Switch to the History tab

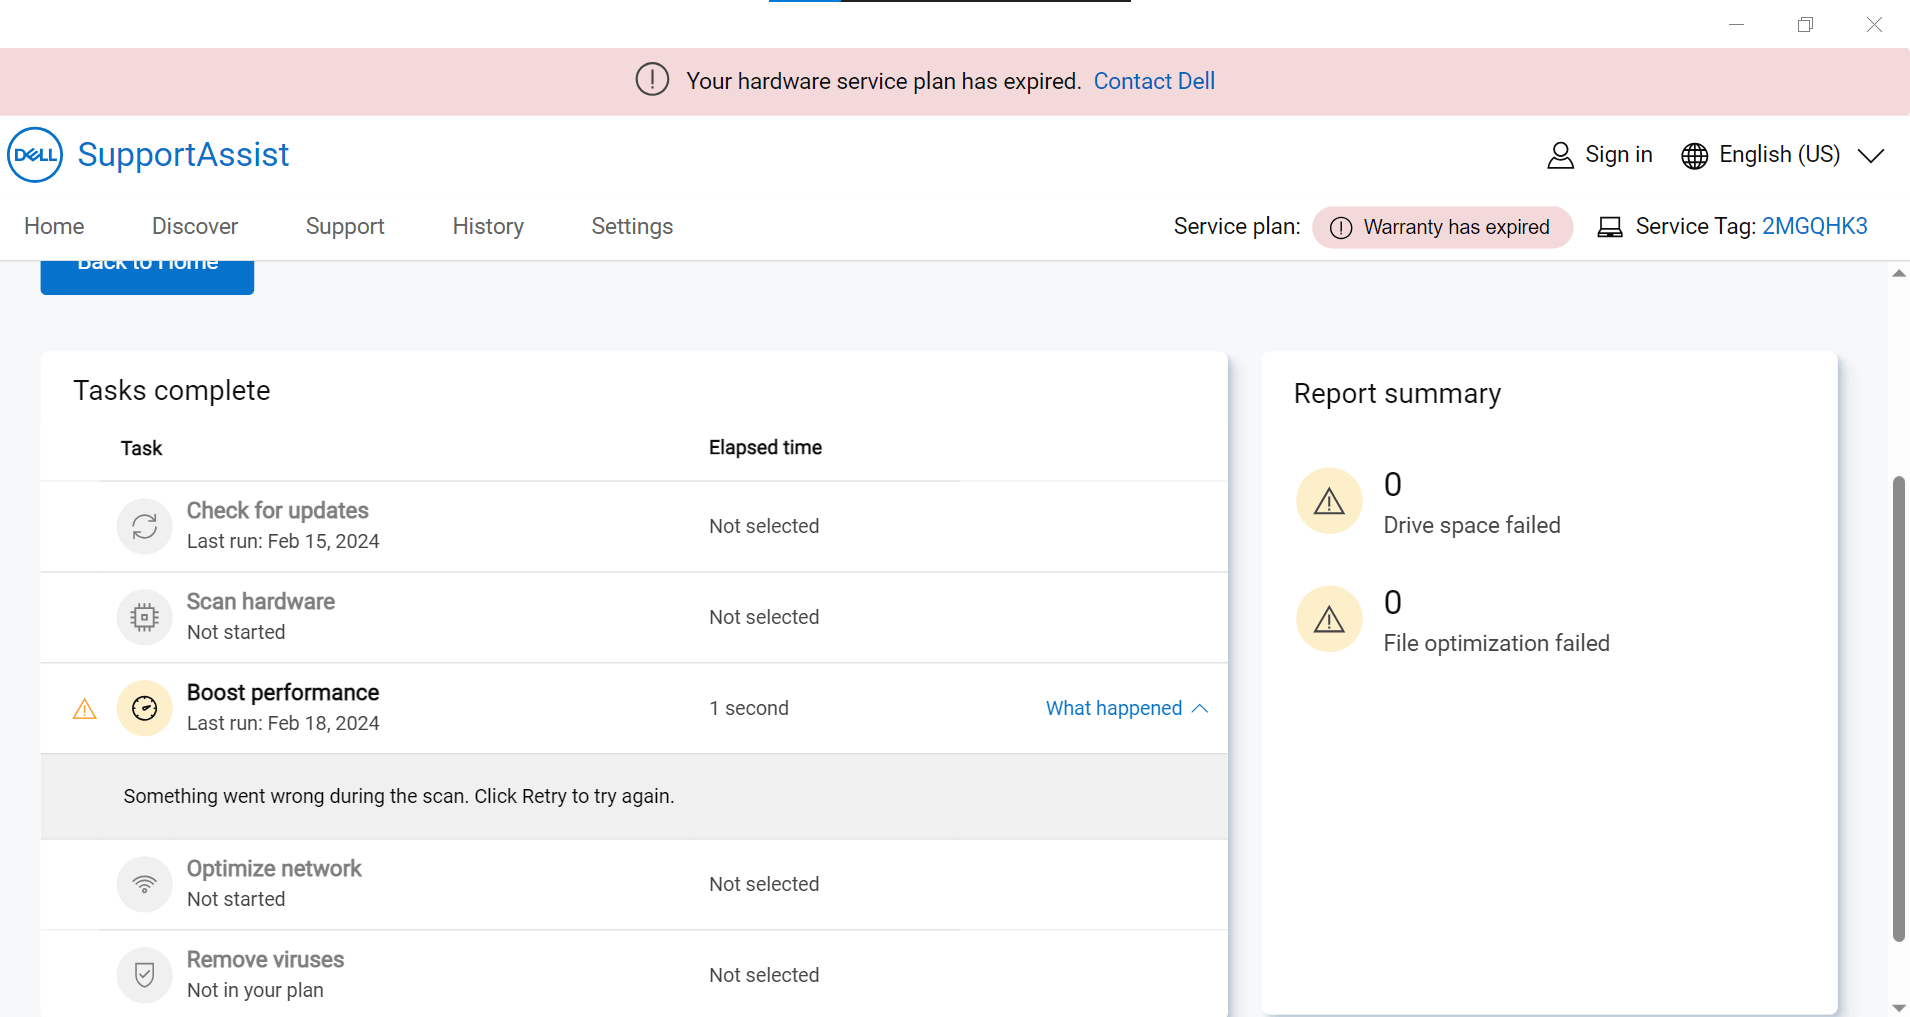tap(488, 226)
